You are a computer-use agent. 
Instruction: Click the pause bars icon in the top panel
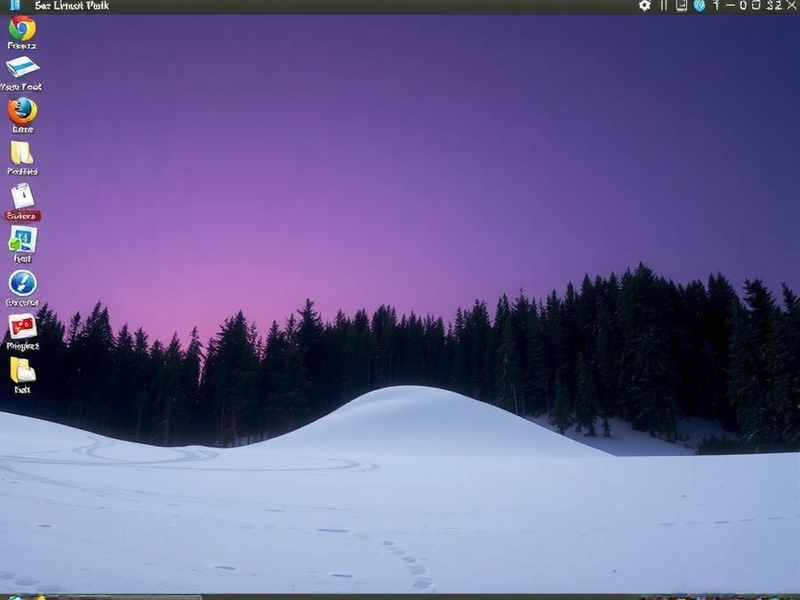(664, 7)
